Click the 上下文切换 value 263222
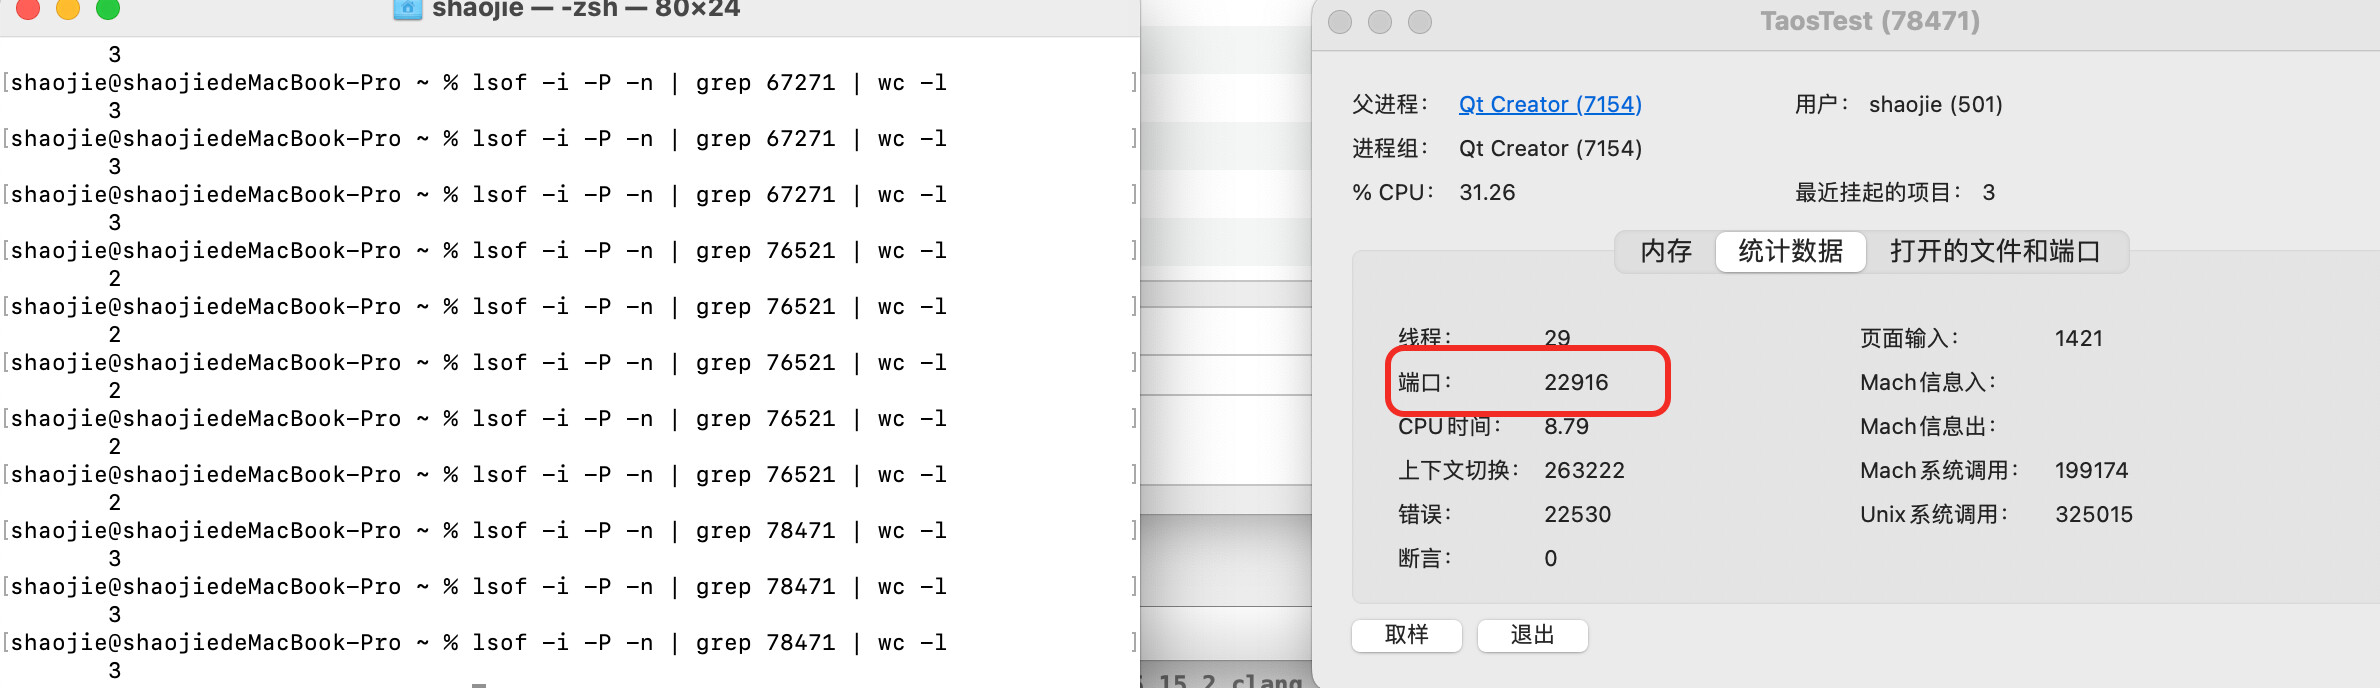This screenshot has width=2380, height=688. tap(1584, 470)
